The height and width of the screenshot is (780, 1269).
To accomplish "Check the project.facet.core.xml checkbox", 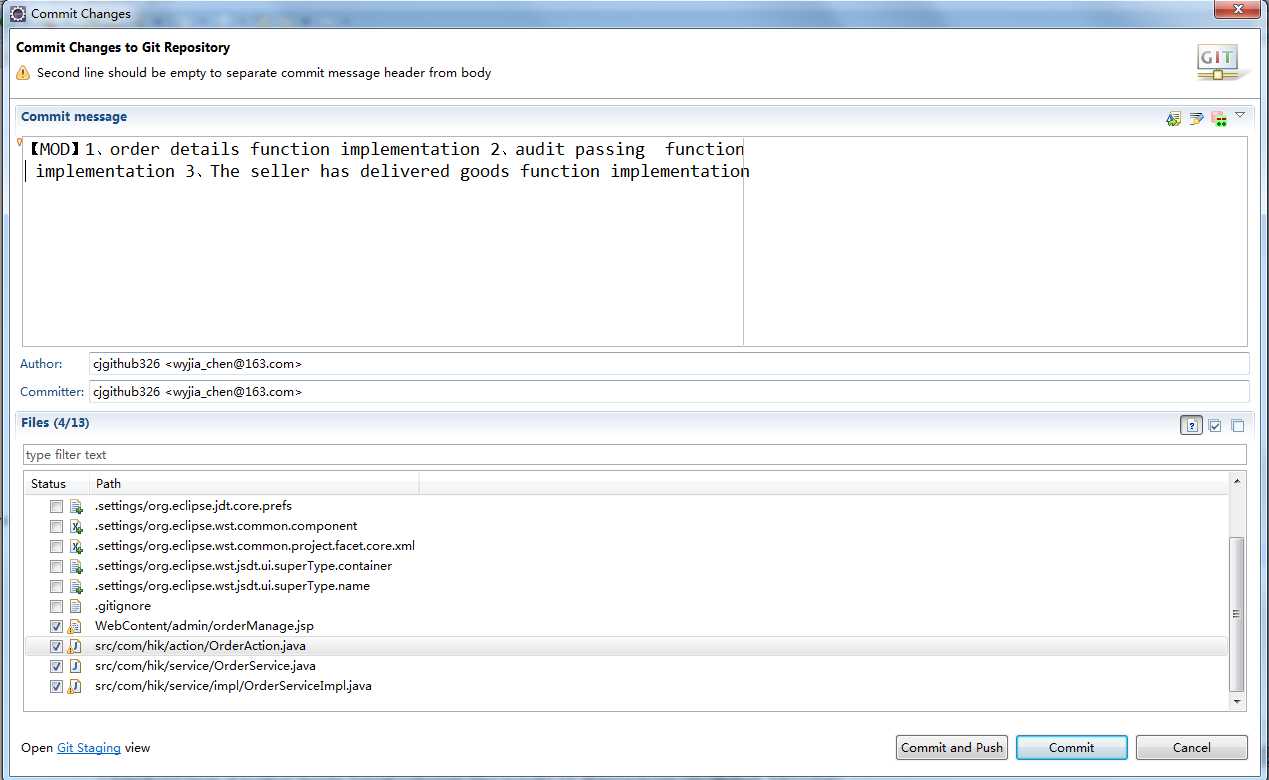I will (x=57, y=546).
